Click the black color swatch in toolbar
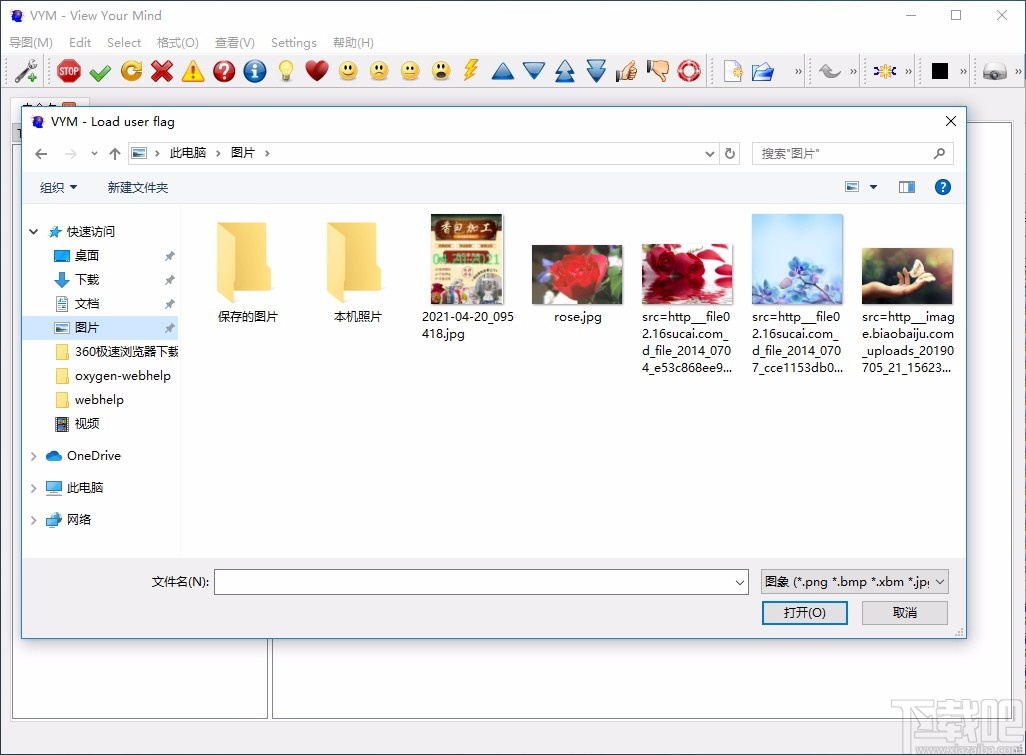1026x755 pixels. click(940, 71)
